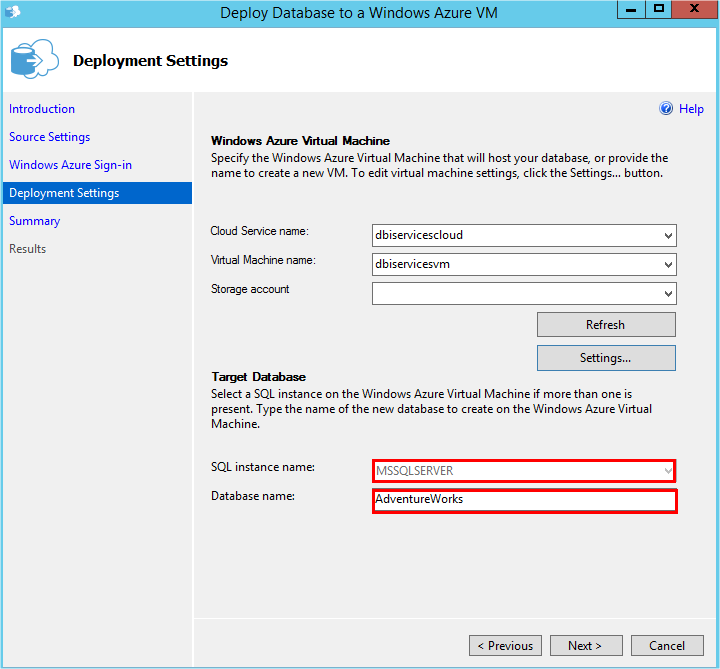Click the Results step in sidebar
720x669 pixels.
point(28,249)
